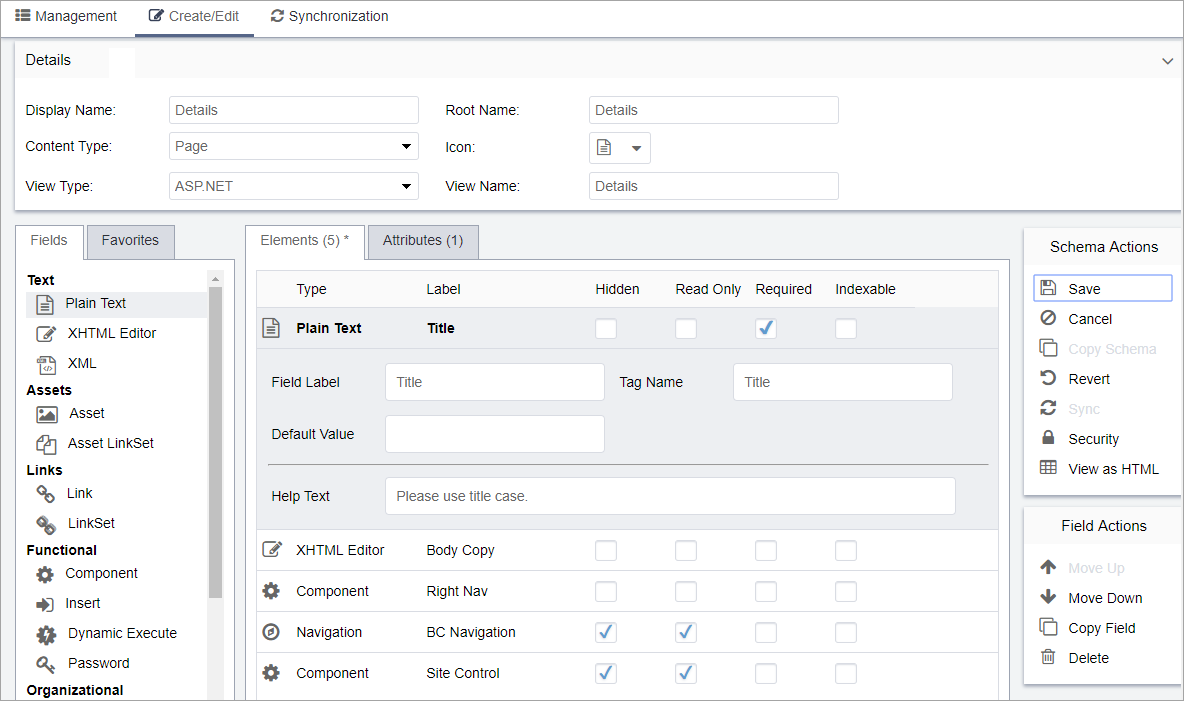Switch to the Synchronization tab
Screen dimensions: 1184x701
[329, 17]
